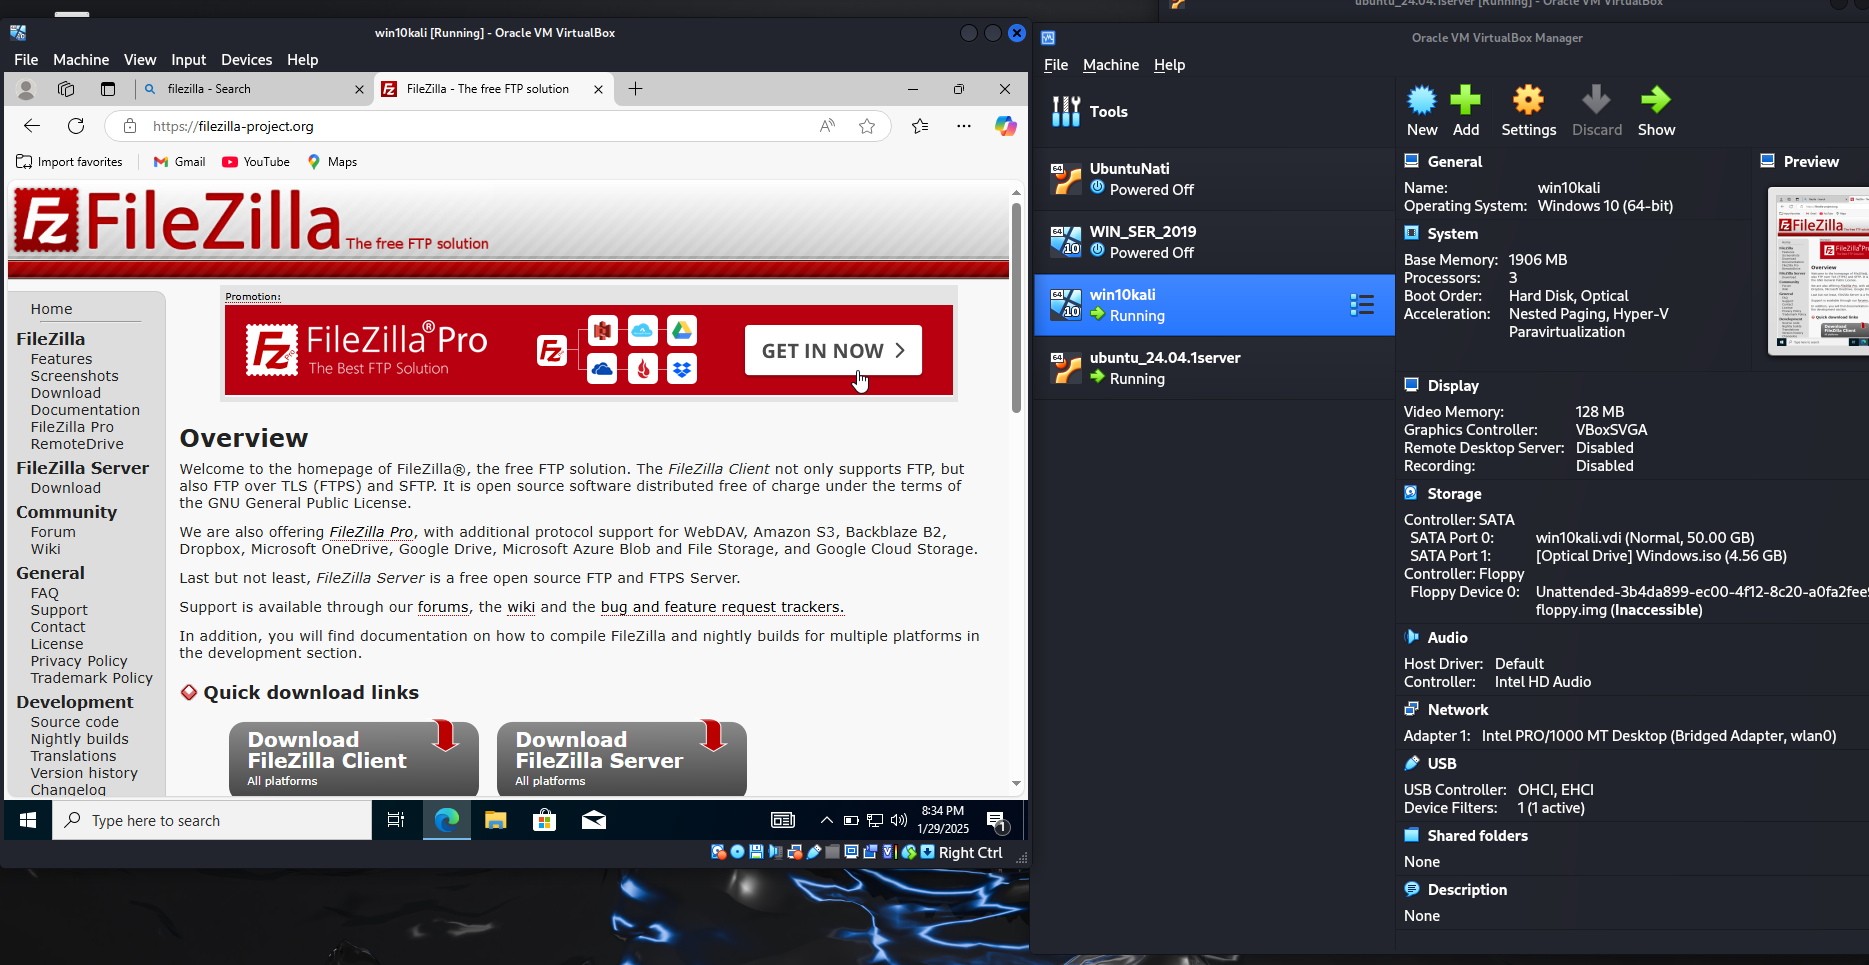Click Edge favorites list star icon

[x=920, y=126]
